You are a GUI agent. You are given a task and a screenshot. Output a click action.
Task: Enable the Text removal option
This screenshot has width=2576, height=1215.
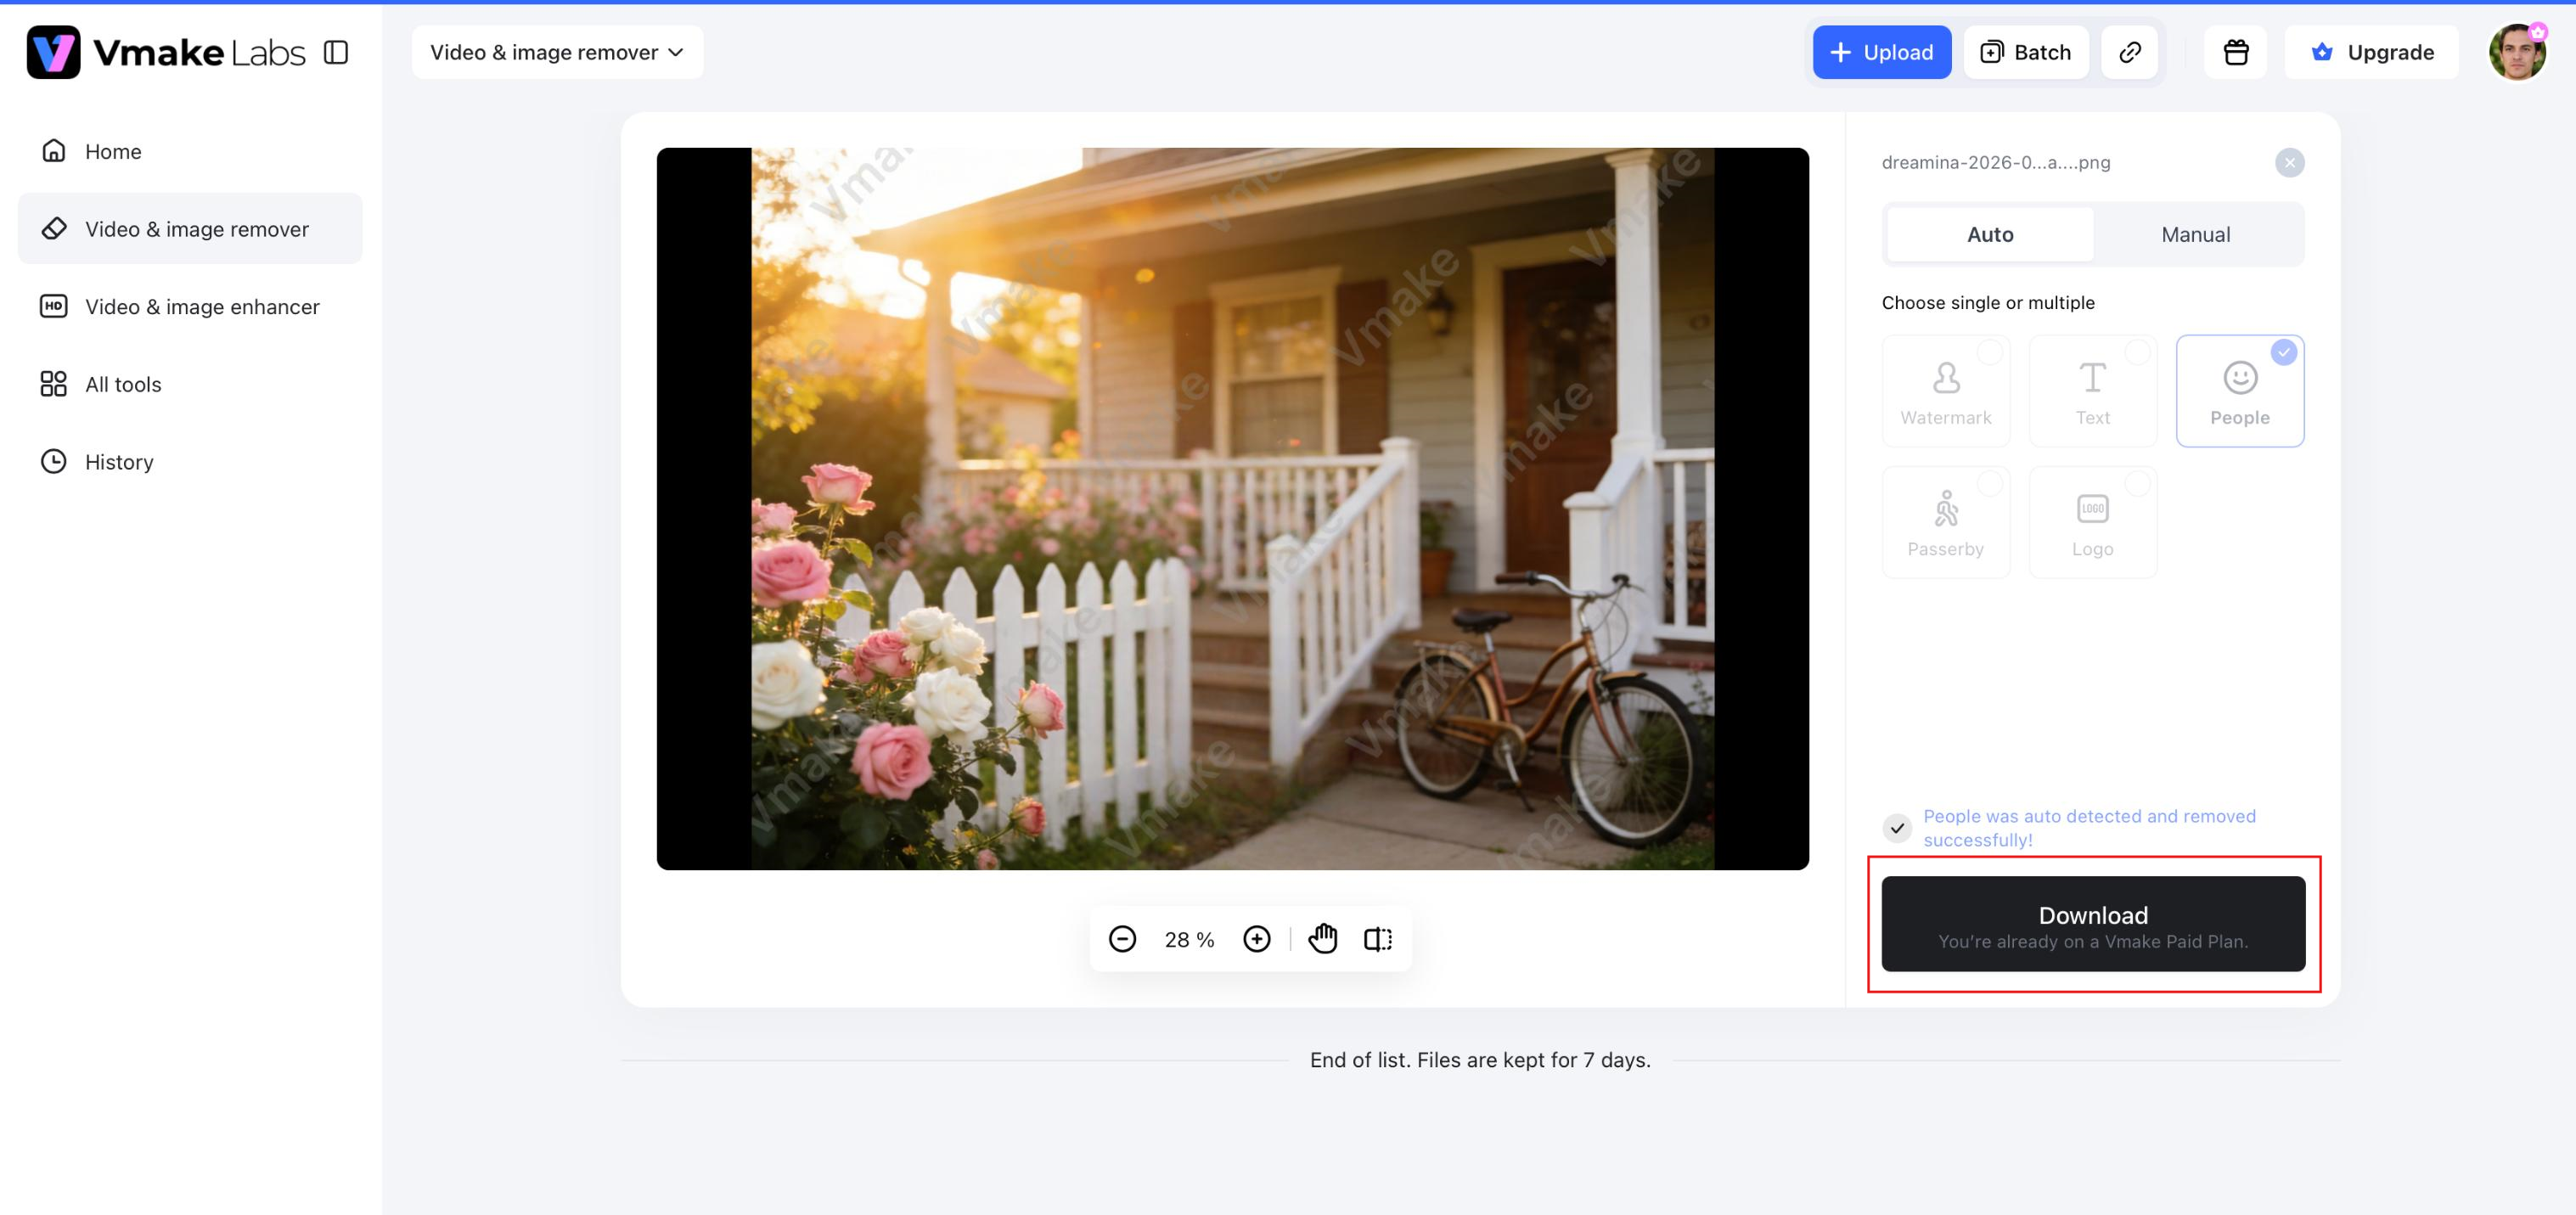point(2093,391)
